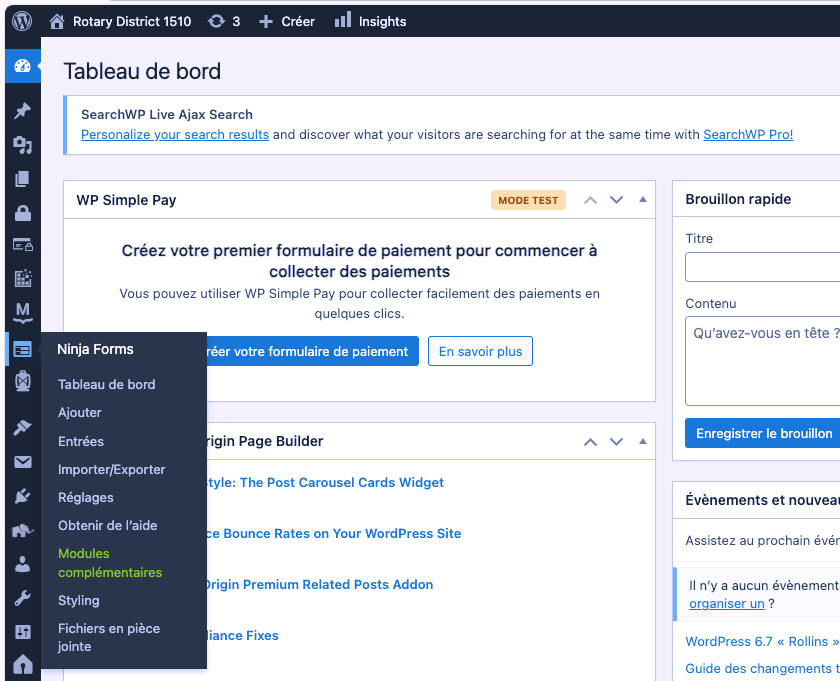Collapse the WP Simple Pay panel triangle
Screen dimensions: 840x681
coord(643,200)
